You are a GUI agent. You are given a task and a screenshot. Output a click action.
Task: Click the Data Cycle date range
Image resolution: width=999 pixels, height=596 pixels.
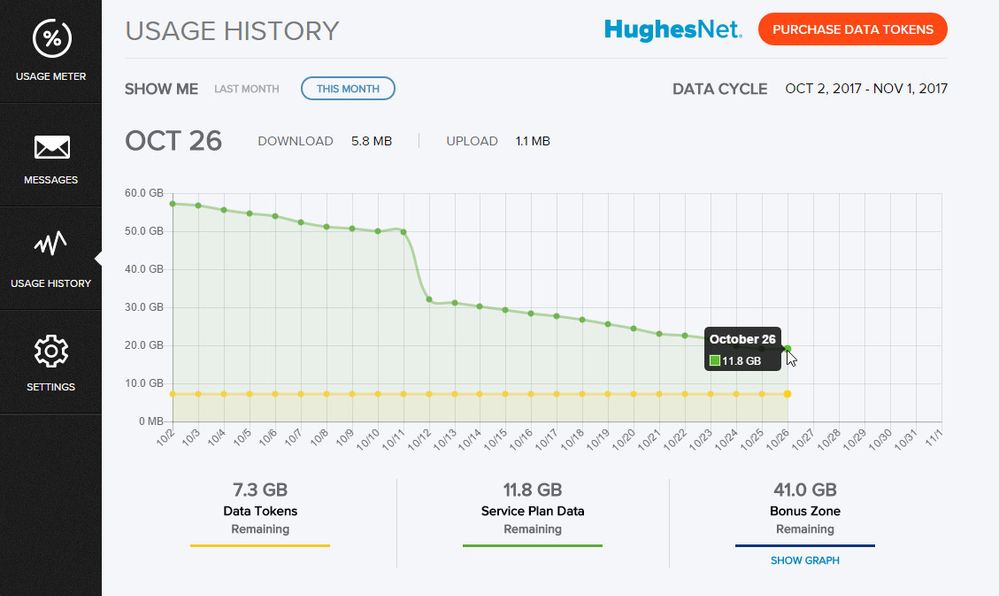pos(866,89)
